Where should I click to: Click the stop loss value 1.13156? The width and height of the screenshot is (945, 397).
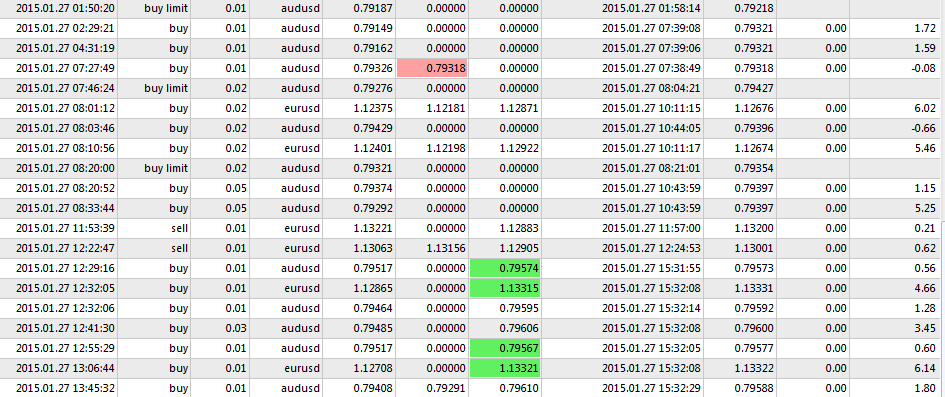coord(445,248)
